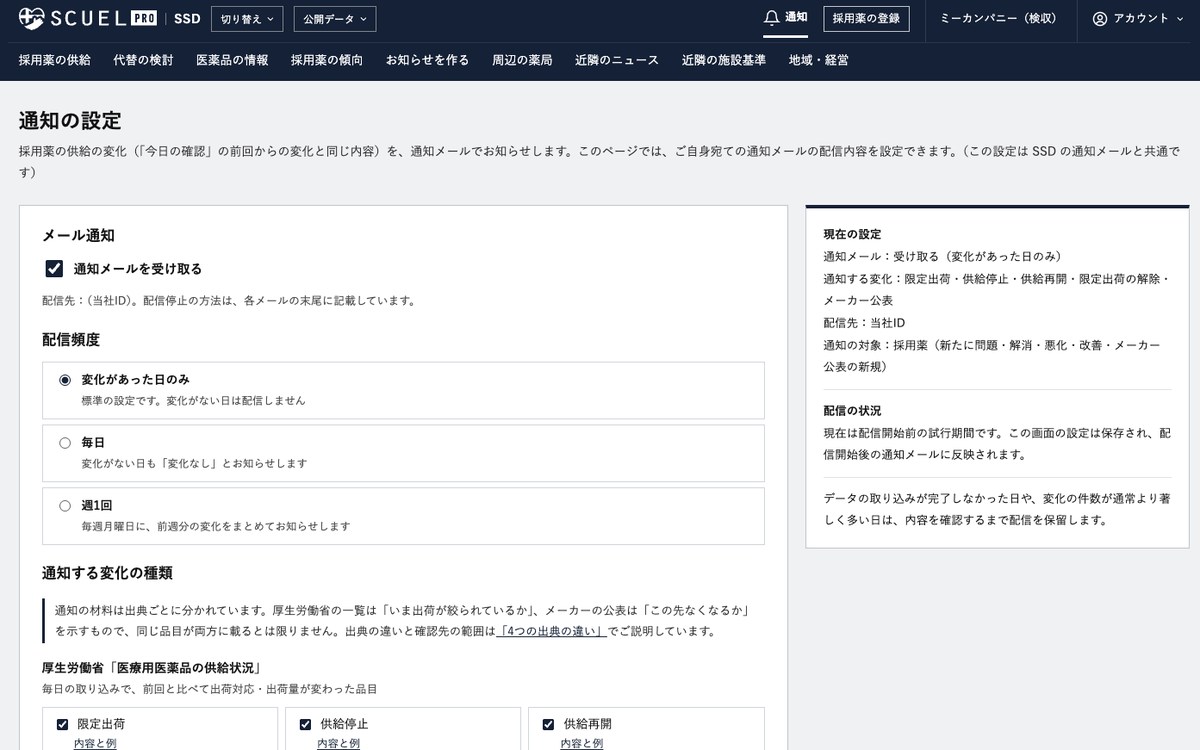Open the 代替の検討 menu
The image size is (1200, 750).
click(x=143, y=60)
